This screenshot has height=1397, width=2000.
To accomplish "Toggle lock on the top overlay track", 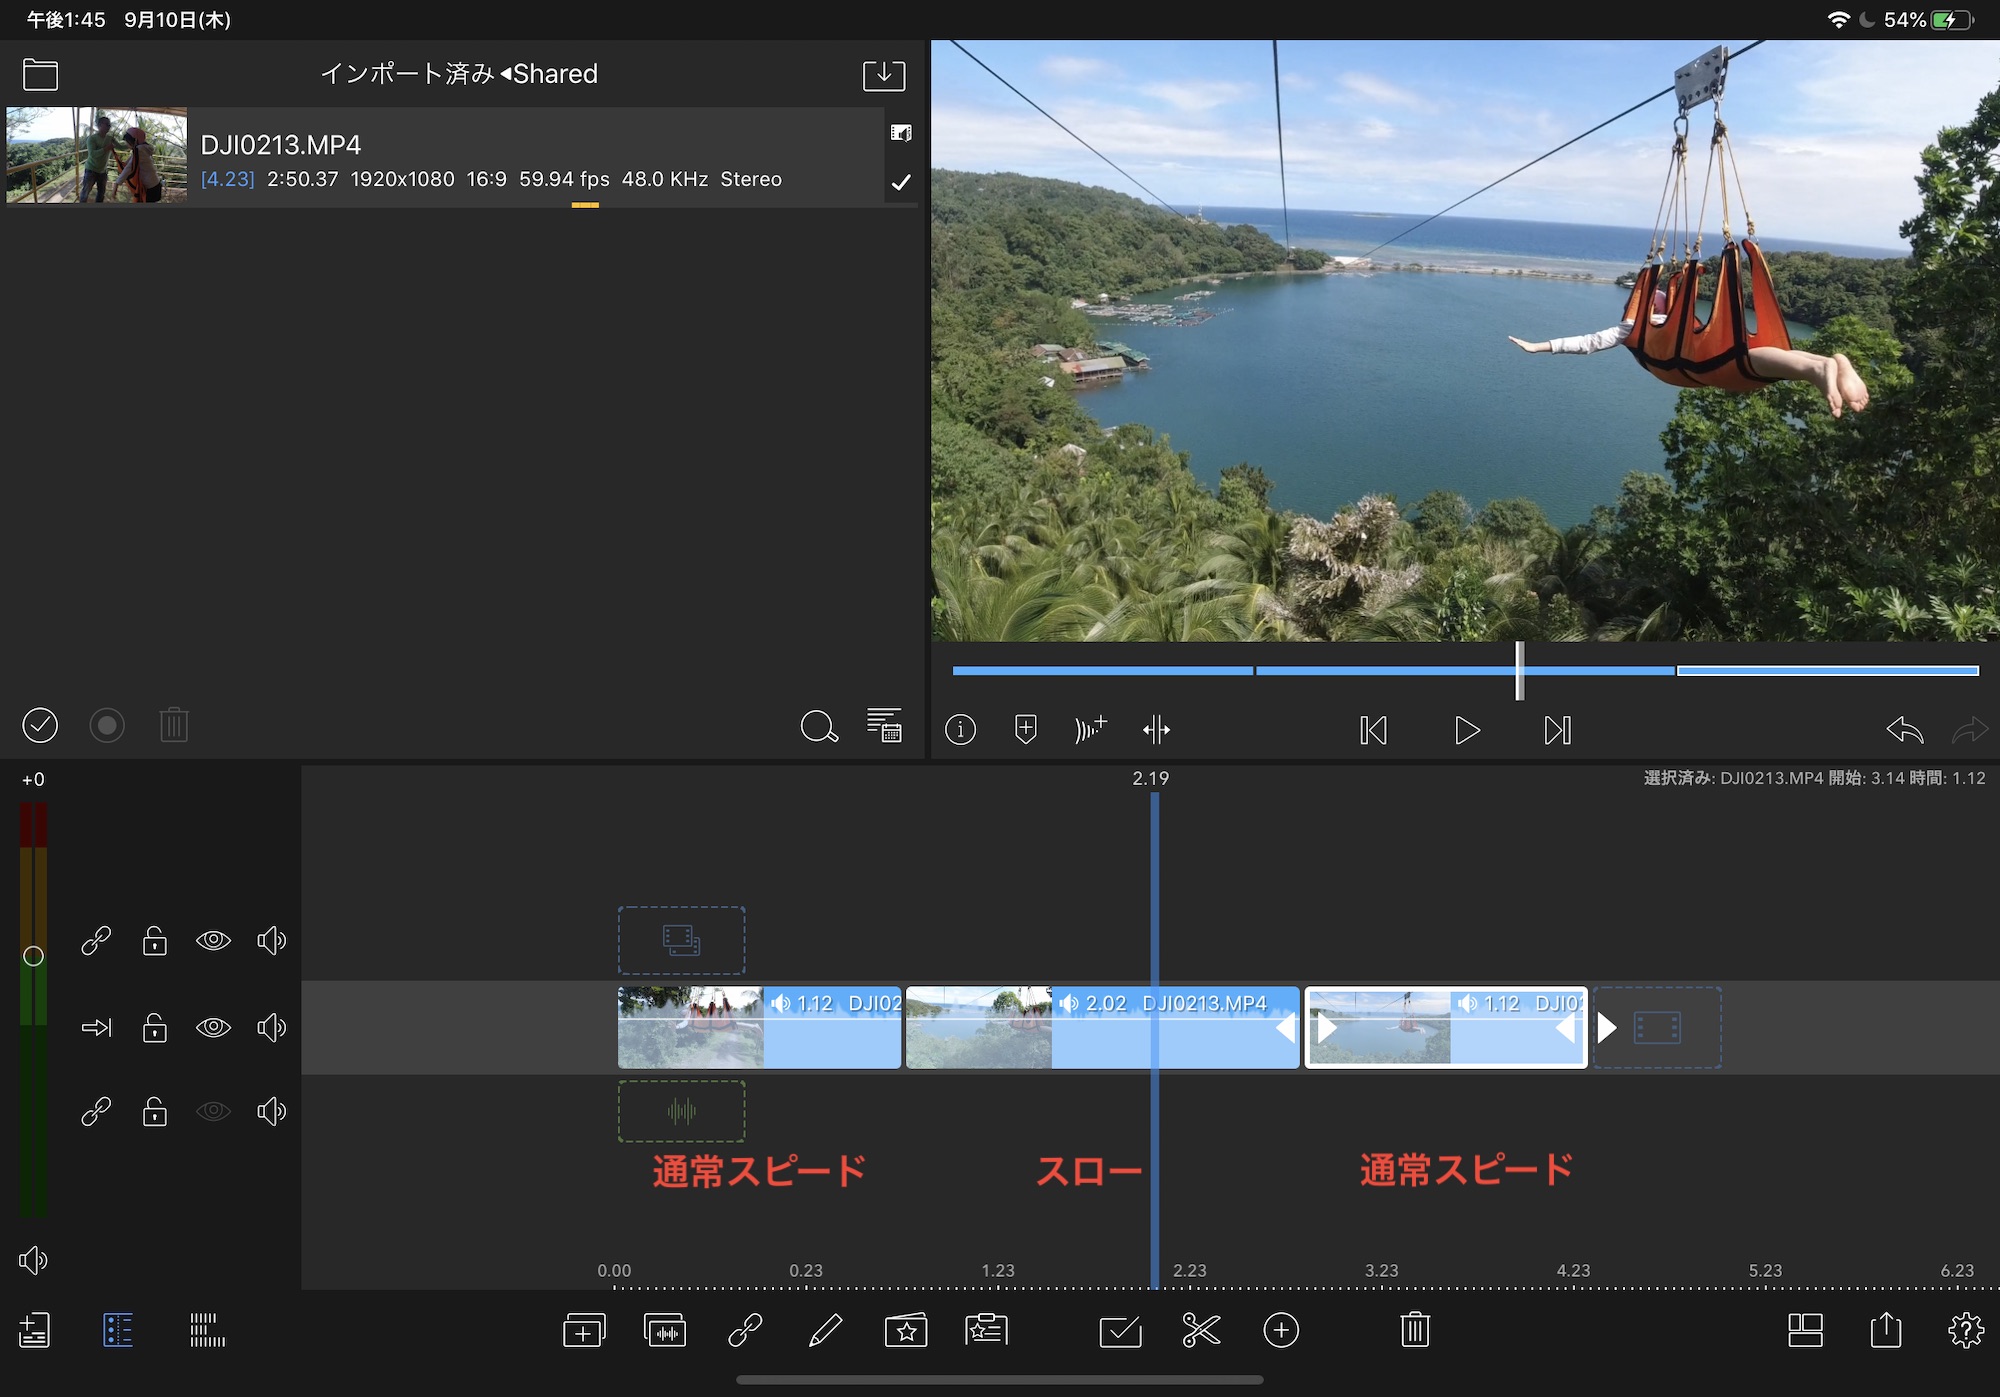I will pyautogui.click(x=155, y=941).
